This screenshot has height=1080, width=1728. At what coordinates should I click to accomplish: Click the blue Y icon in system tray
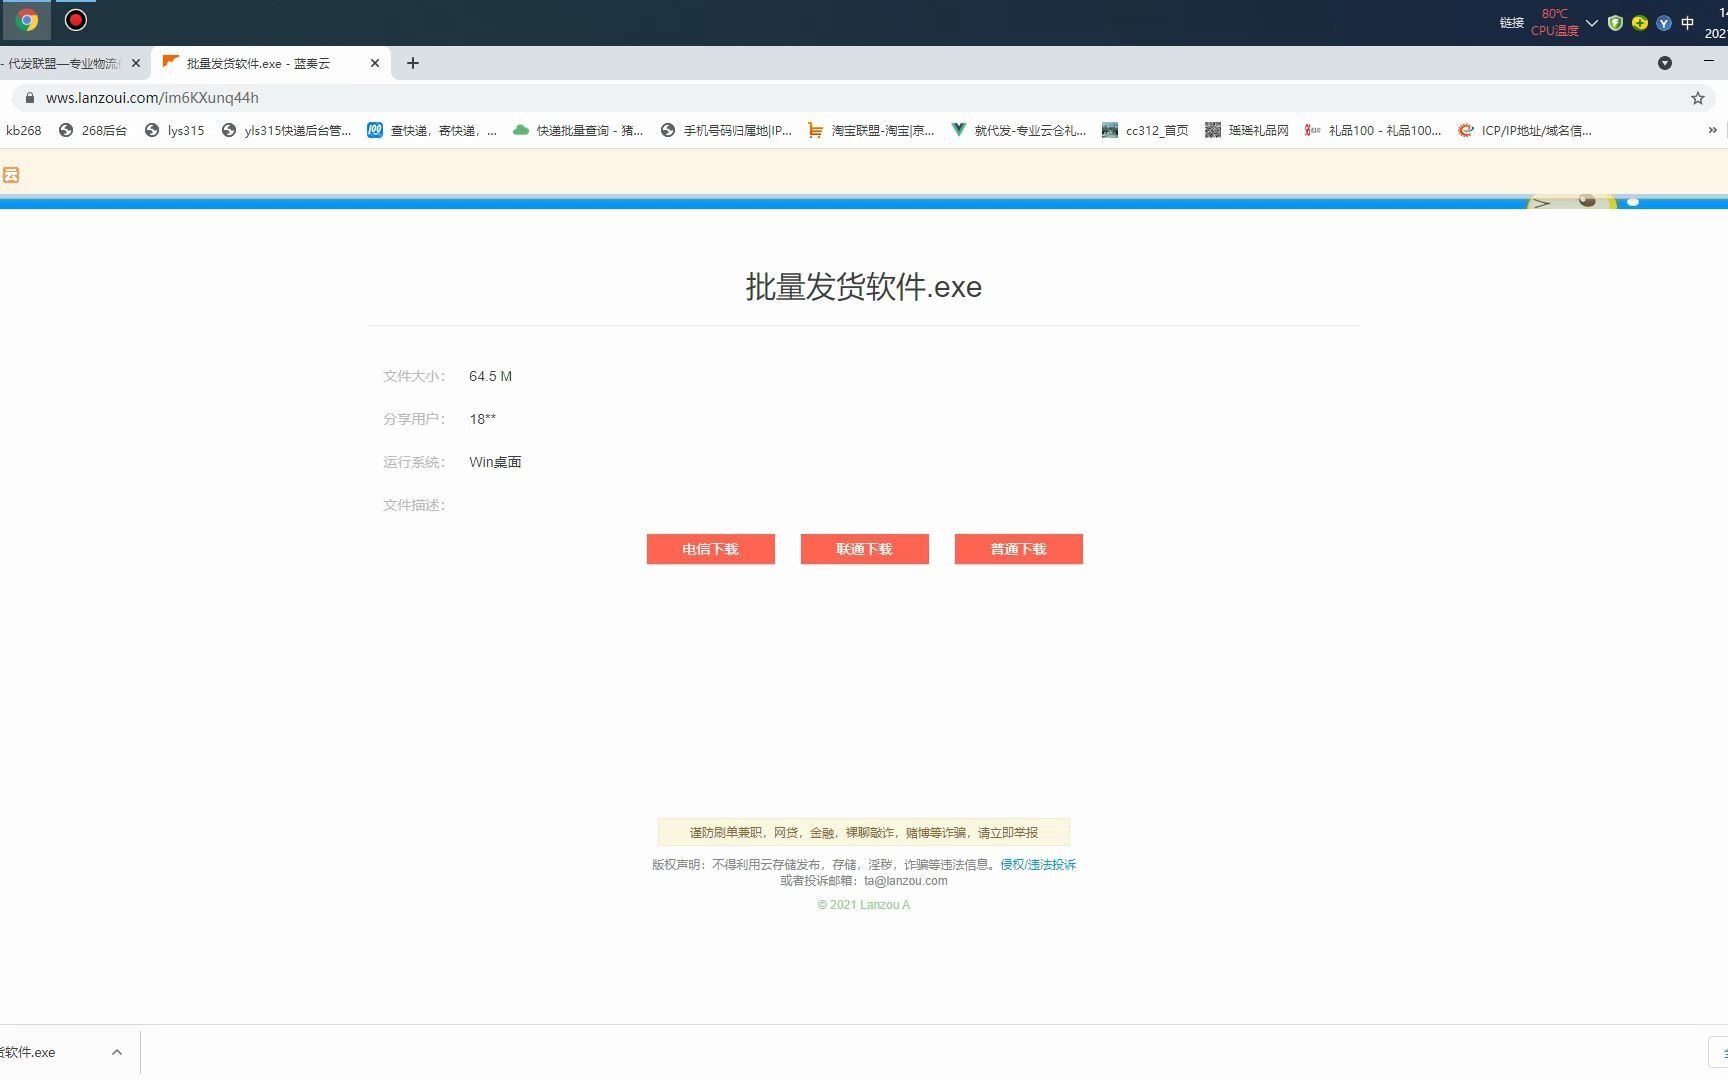point(1663,22)
